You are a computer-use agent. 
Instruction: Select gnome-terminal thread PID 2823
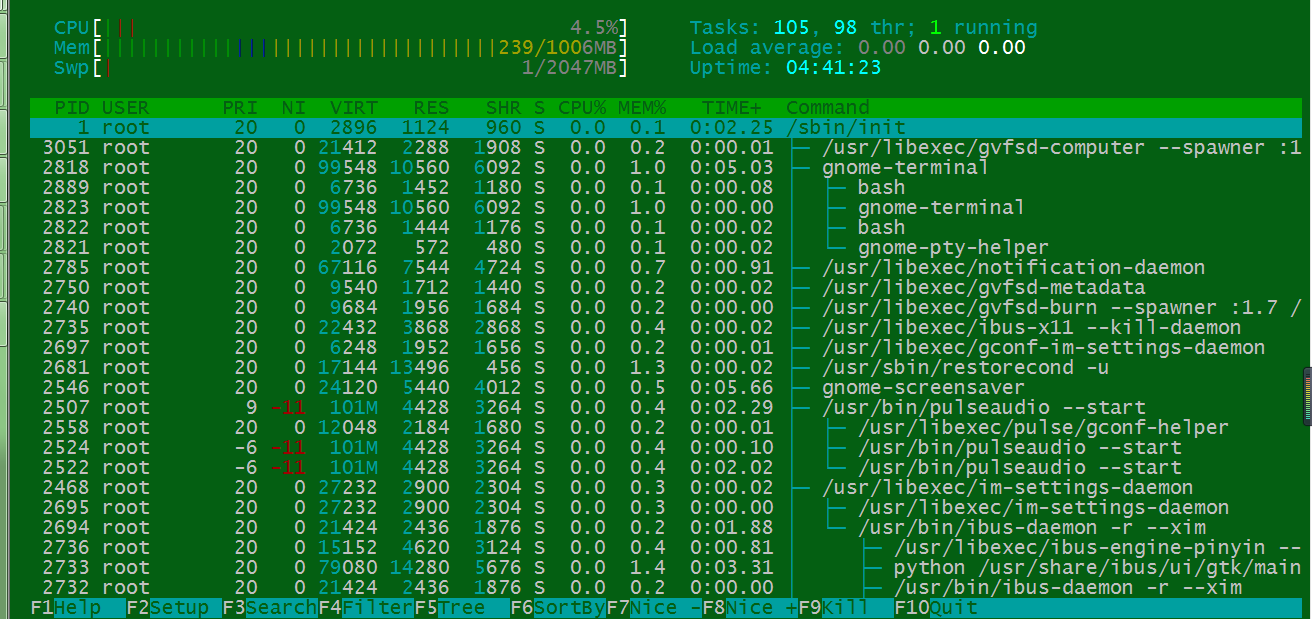click(666, 207)
